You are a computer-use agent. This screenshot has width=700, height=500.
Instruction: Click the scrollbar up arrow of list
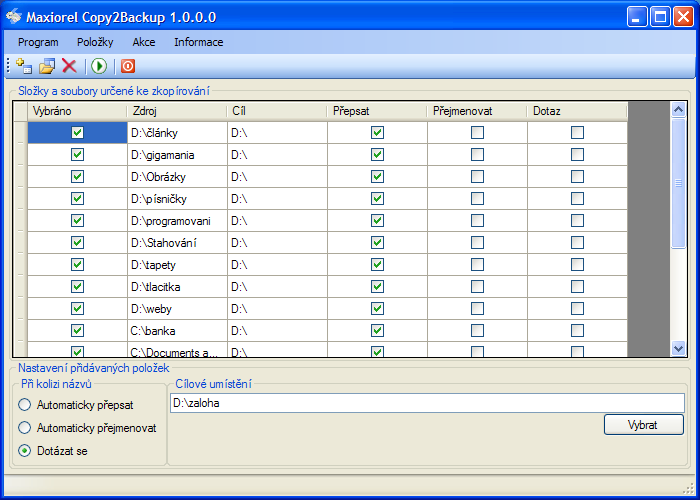tap(679, 109)
